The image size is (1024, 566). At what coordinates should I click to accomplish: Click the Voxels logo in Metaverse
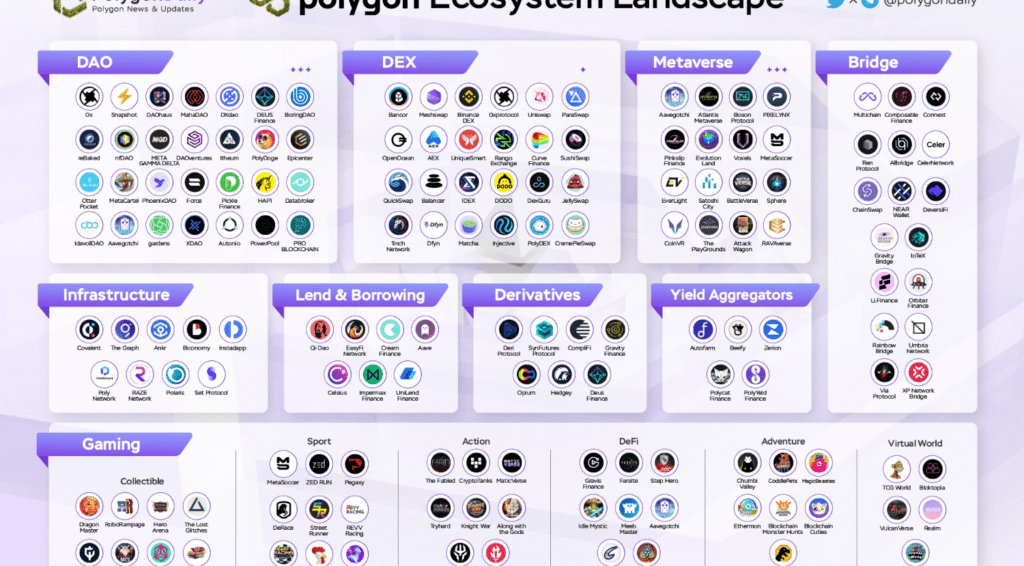[x=742, y=140]
